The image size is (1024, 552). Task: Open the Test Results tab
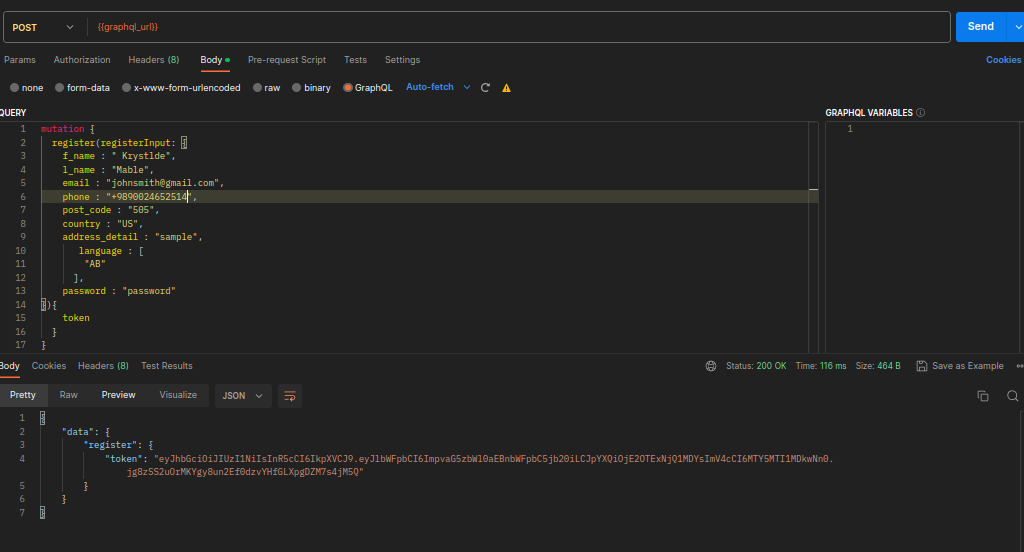167,366
